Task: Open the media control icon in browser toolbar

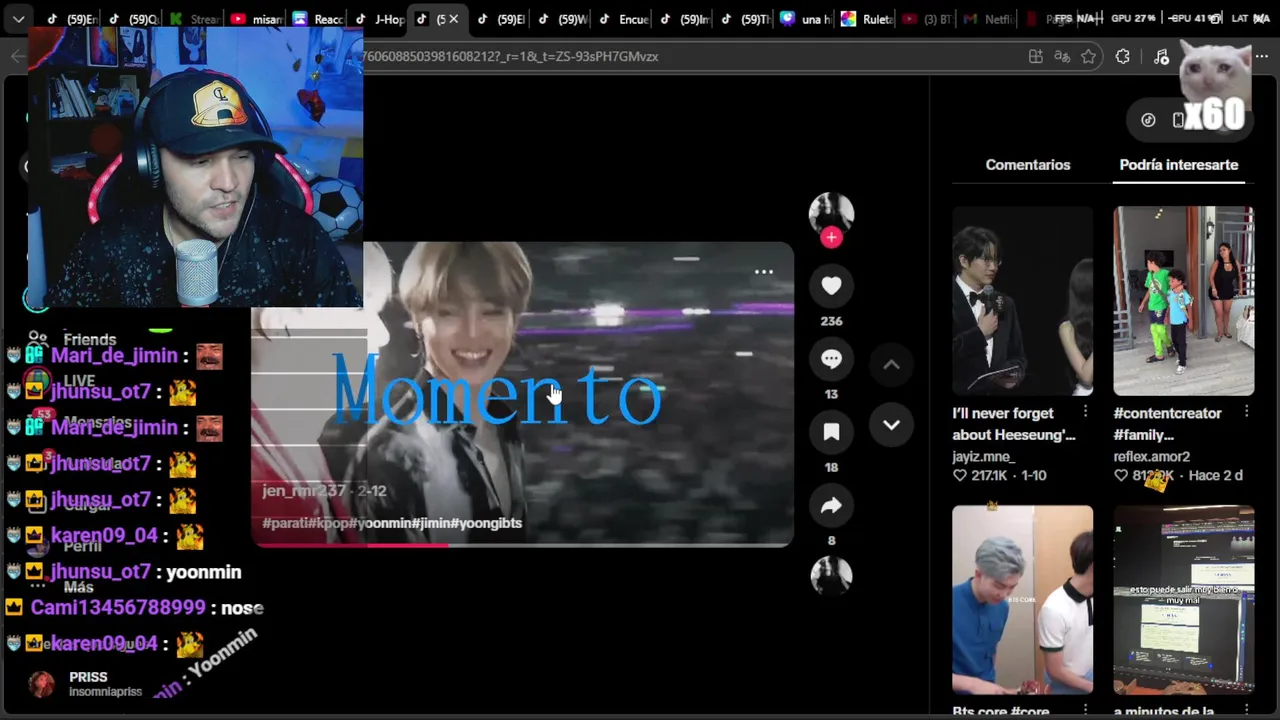Action: (1161, 57)
